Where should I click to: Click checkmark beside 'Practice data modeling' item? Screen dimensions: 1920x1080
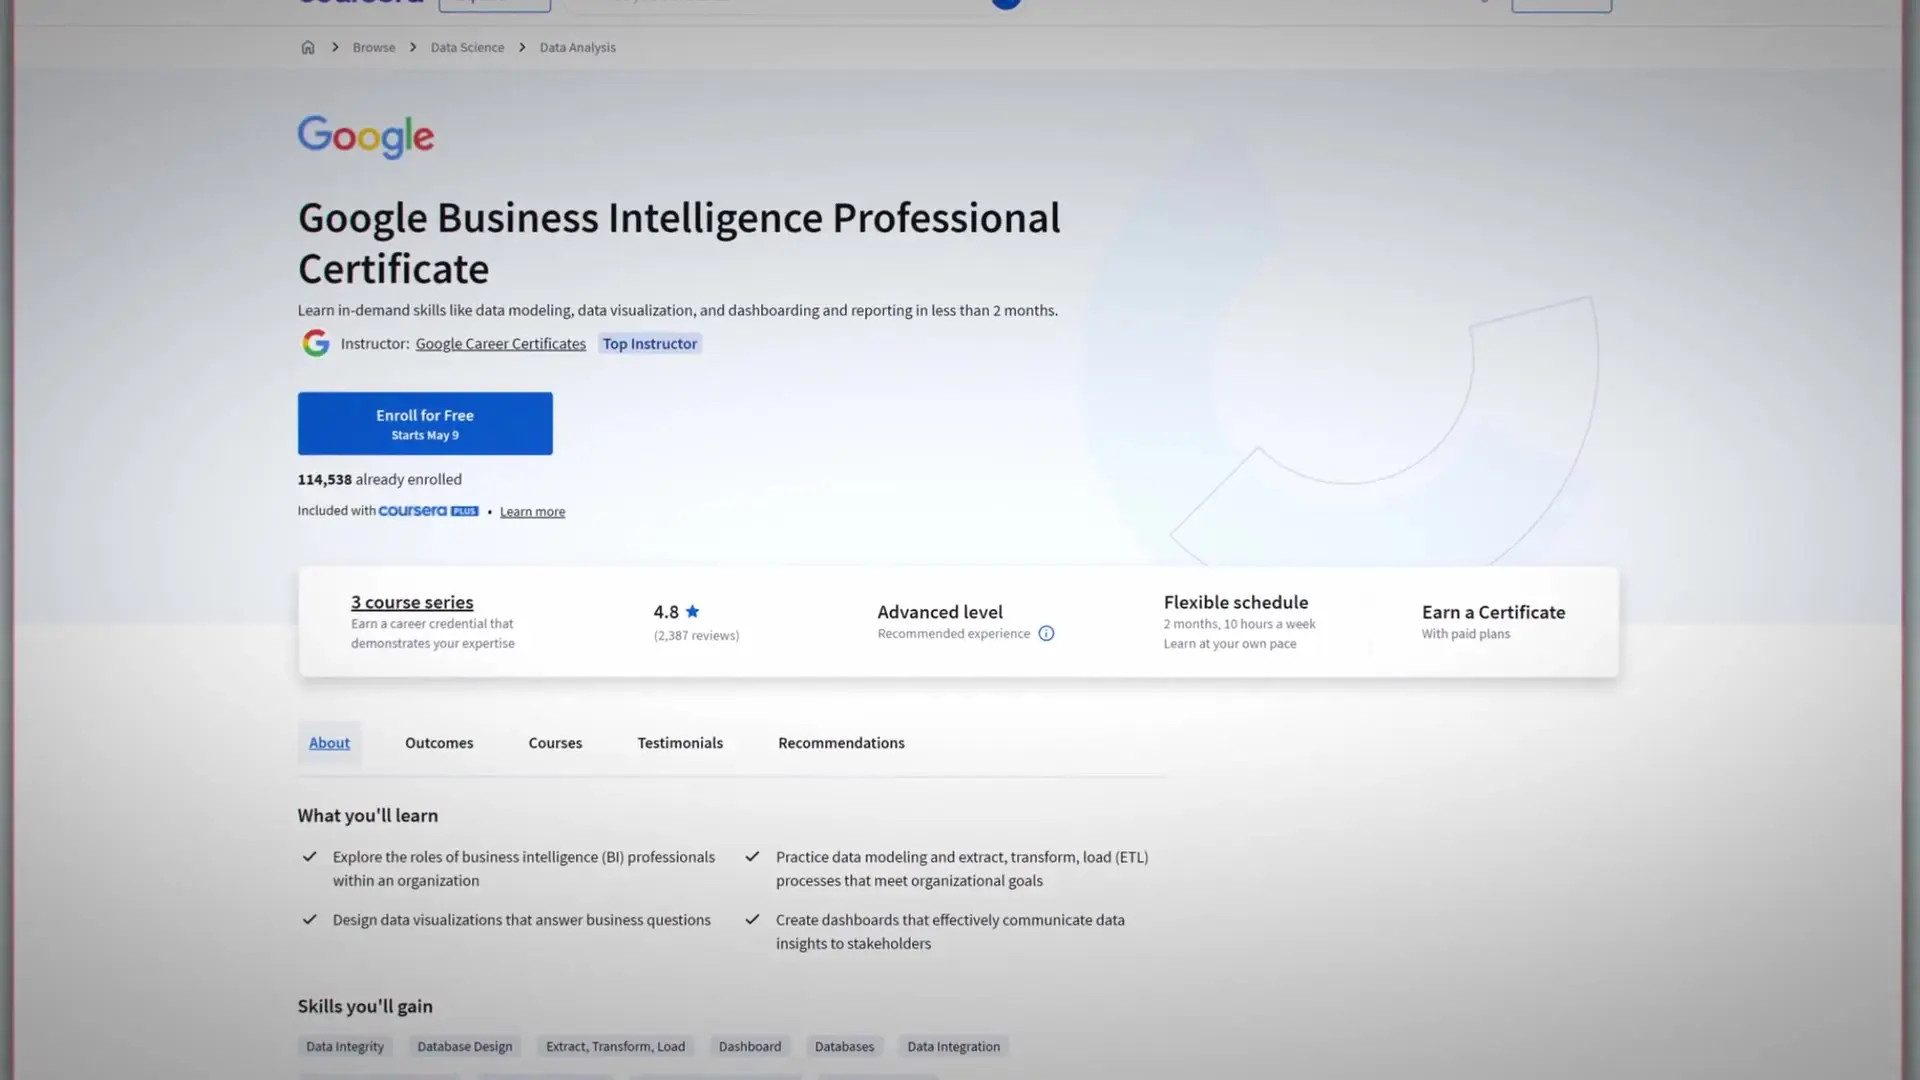pyautogui.click(x=753, y=857)
